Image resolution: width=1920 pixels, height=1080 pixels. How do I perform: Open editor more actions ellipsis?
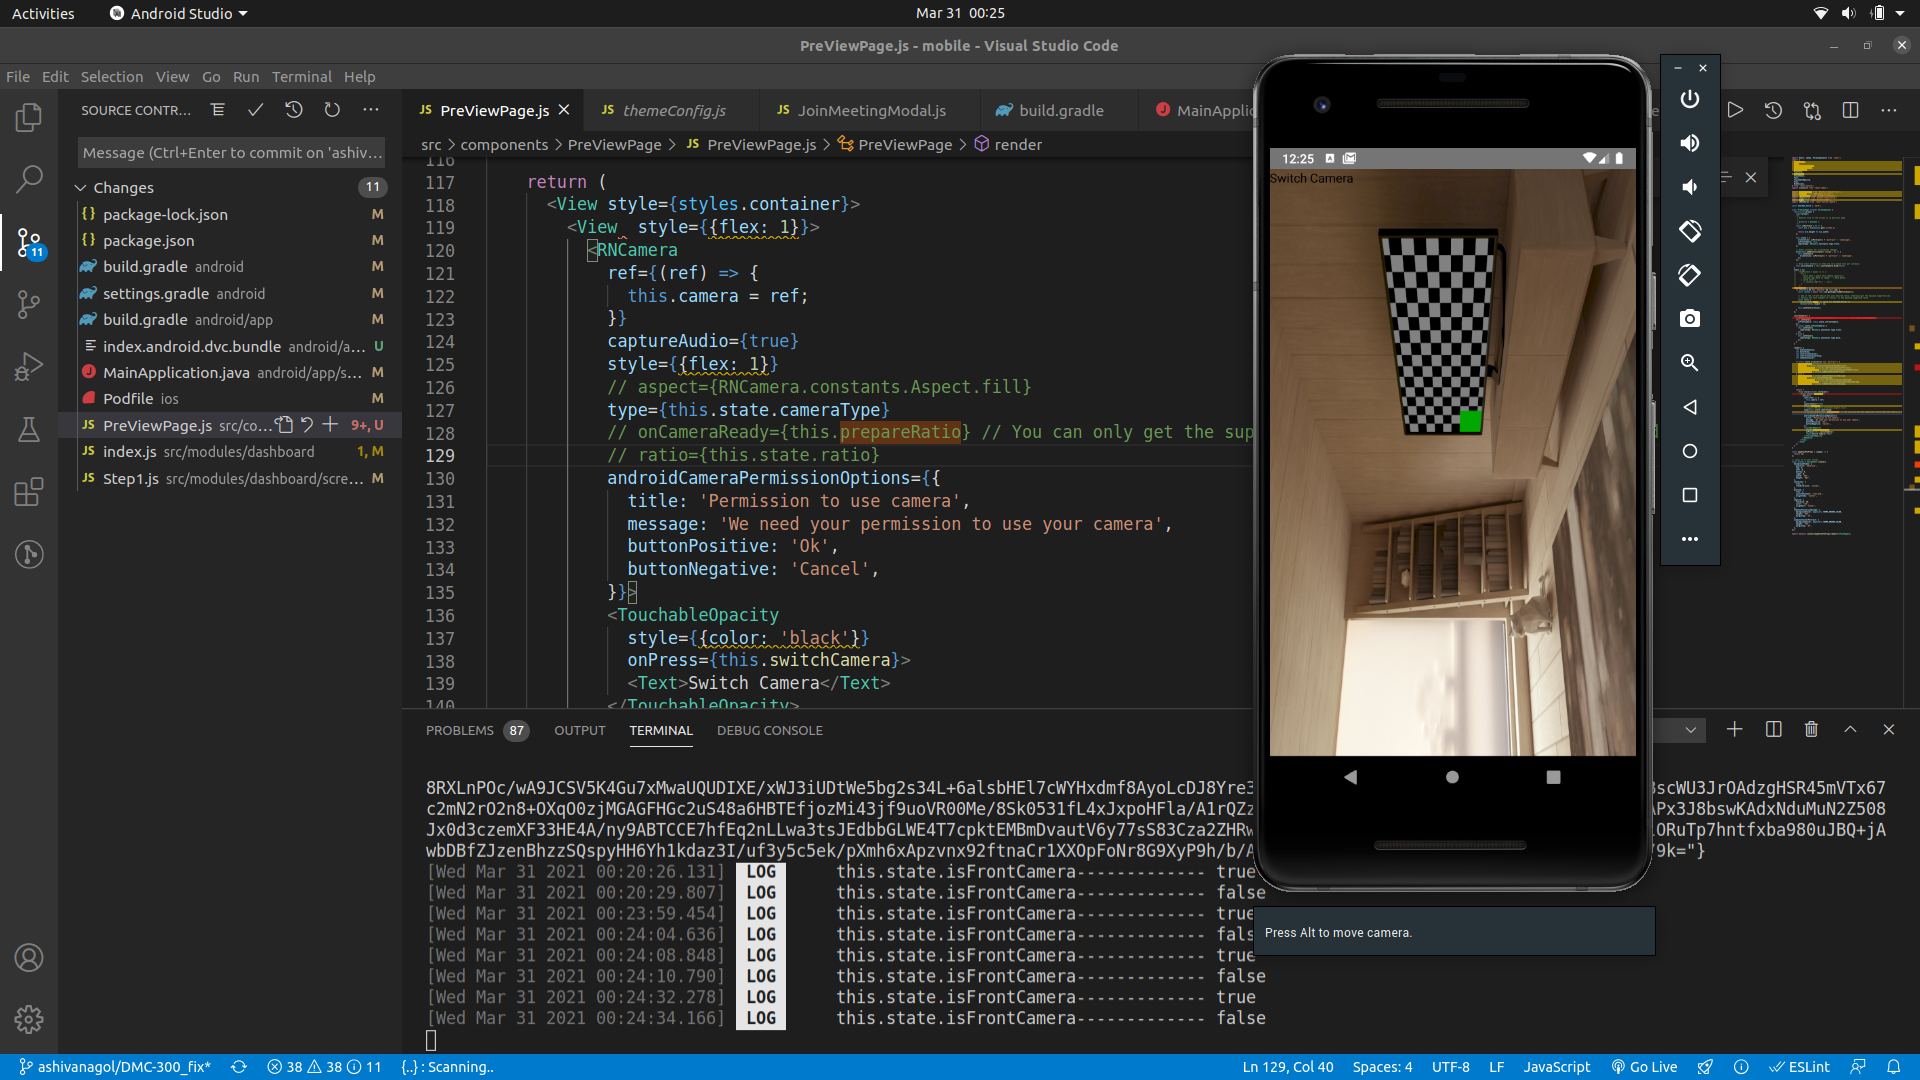[1888, 110]
